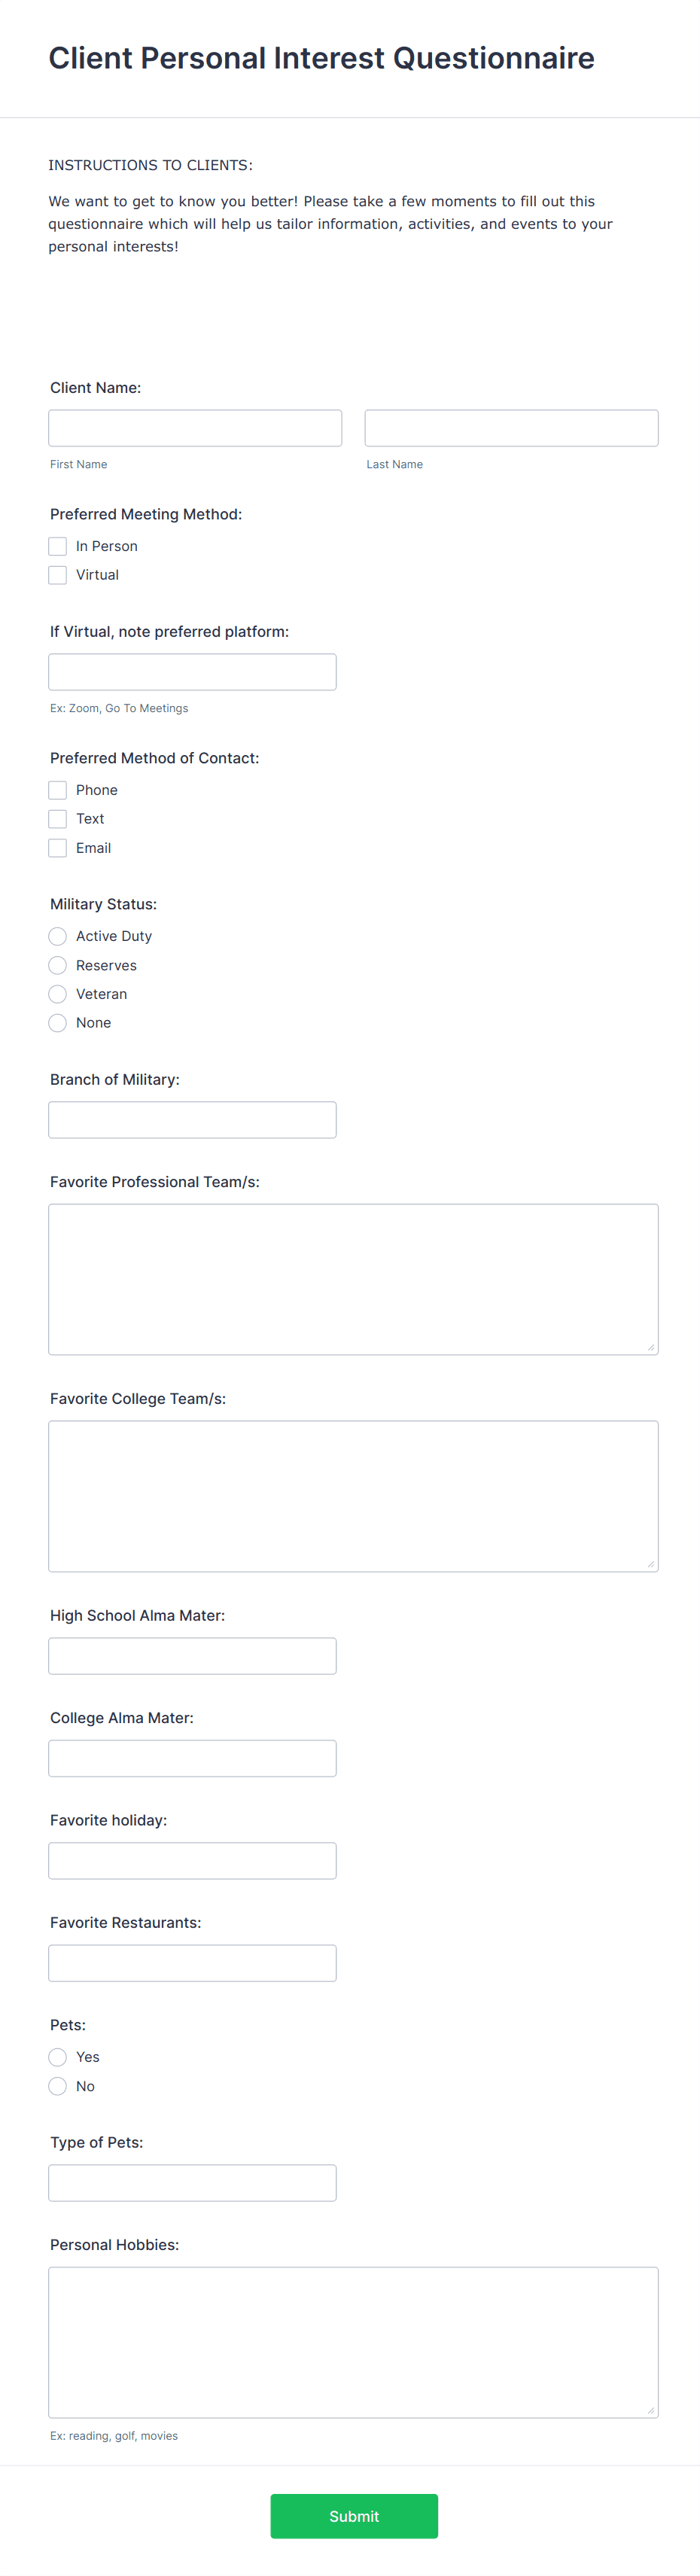Viewport: 700px width, 2576px height.
Task: Select the Active Duty military status option
Action: 58,936
